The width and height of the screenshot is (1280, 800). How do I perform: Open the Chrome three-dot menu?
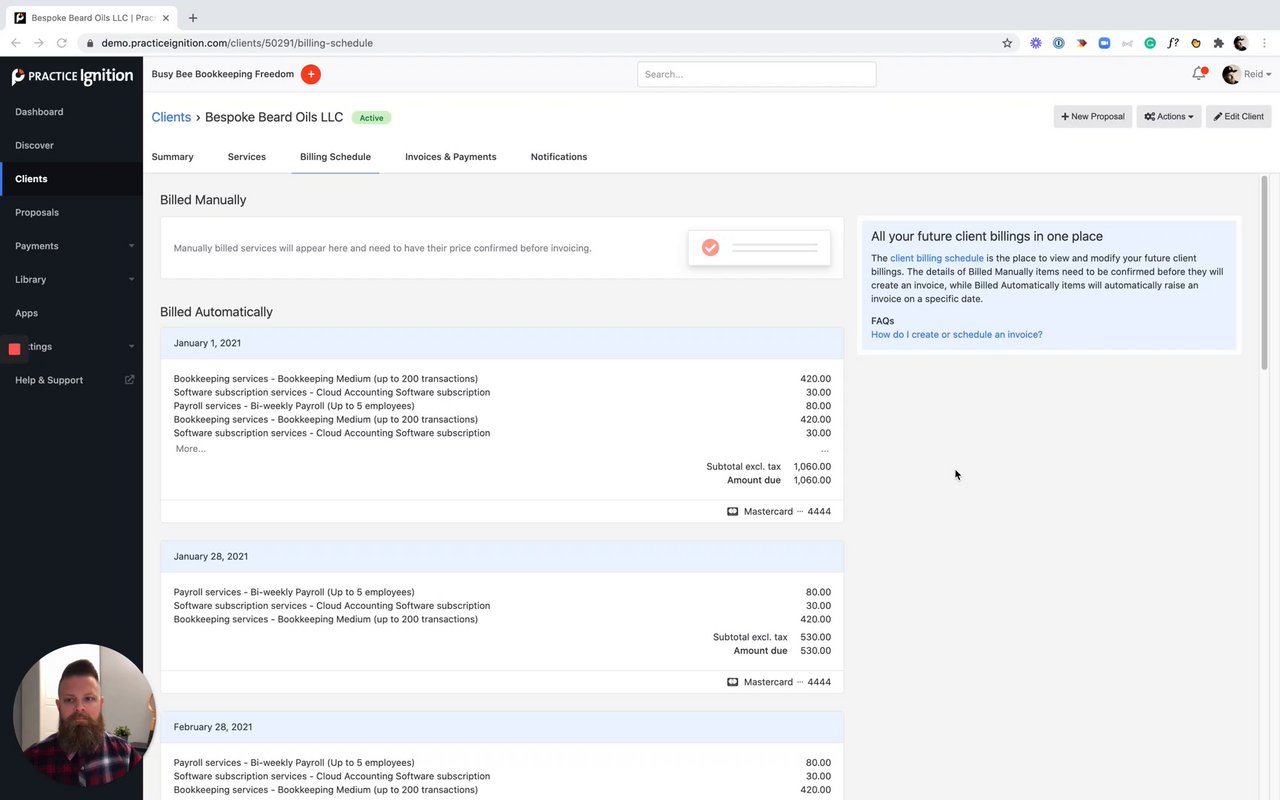click(1264, 43)
